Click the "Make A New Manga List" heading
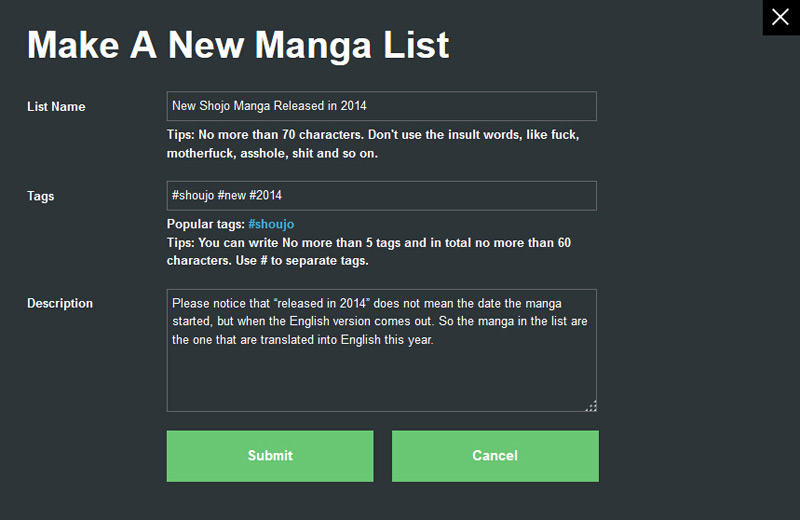This screenshot has width=800, height=520. click(238, 45)
